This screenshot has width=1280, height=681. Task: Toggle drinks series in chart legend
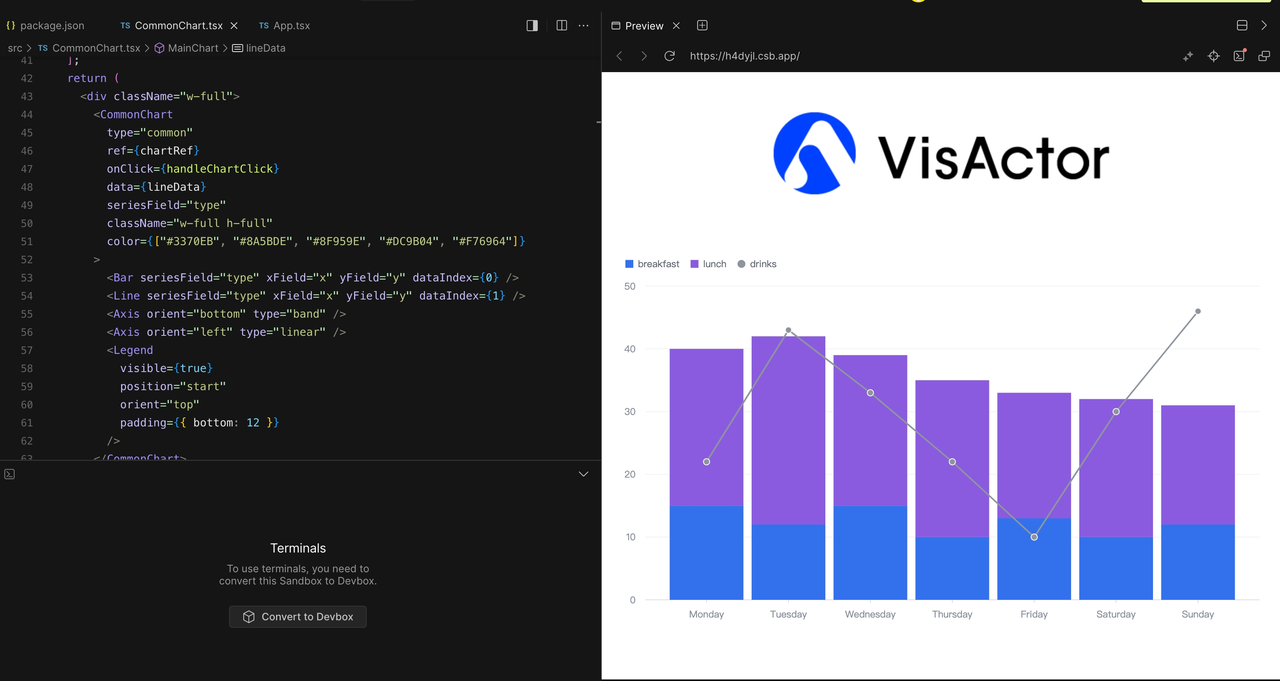[x=756, y=264]
